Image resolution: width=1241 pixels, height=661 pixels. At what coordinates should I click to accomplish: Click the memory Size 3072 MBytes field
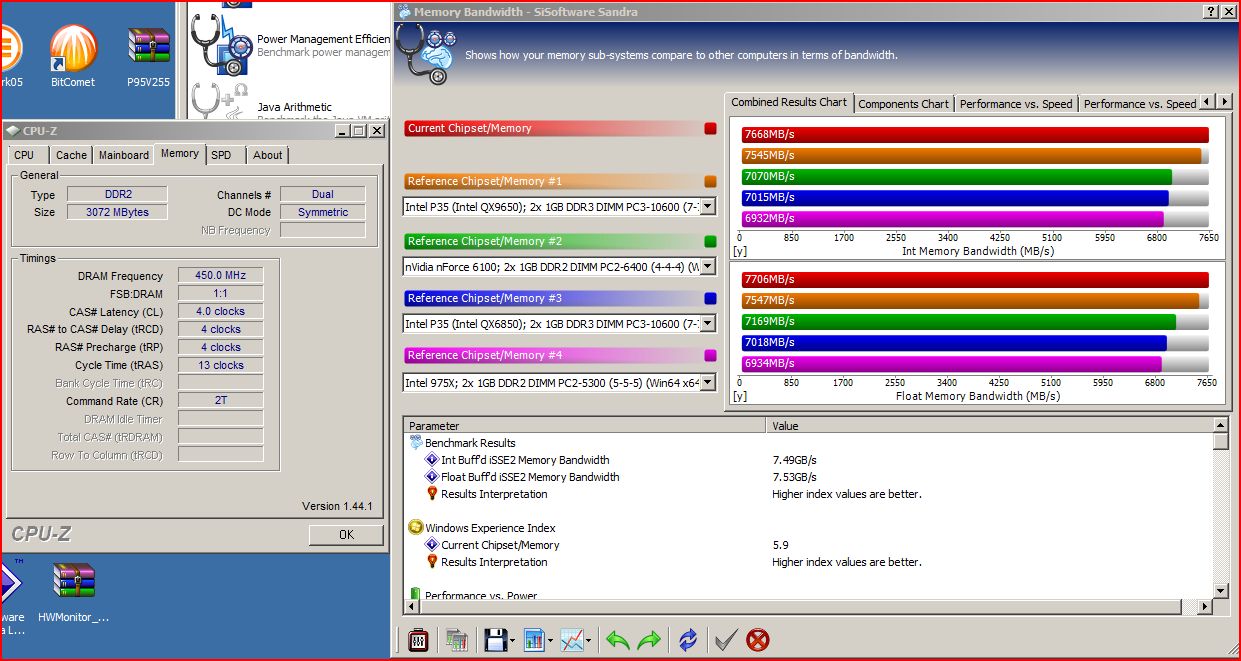pos(117,212)
